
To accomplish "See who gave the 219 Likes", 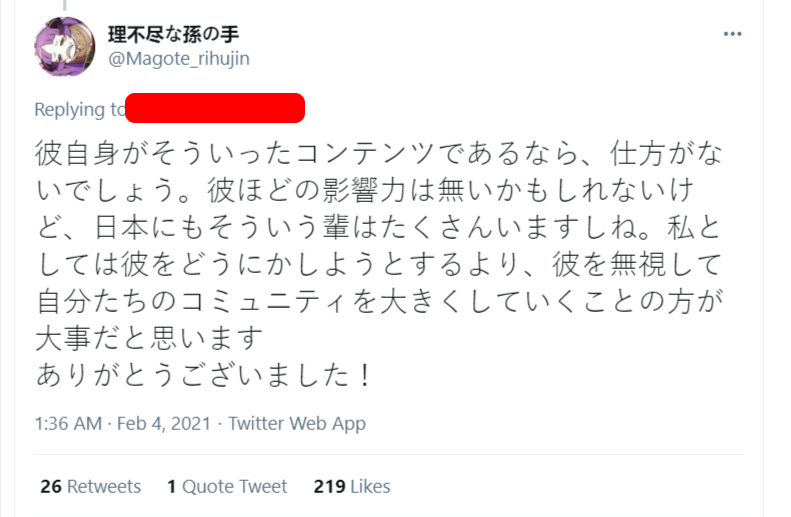I will click(351, 487).
